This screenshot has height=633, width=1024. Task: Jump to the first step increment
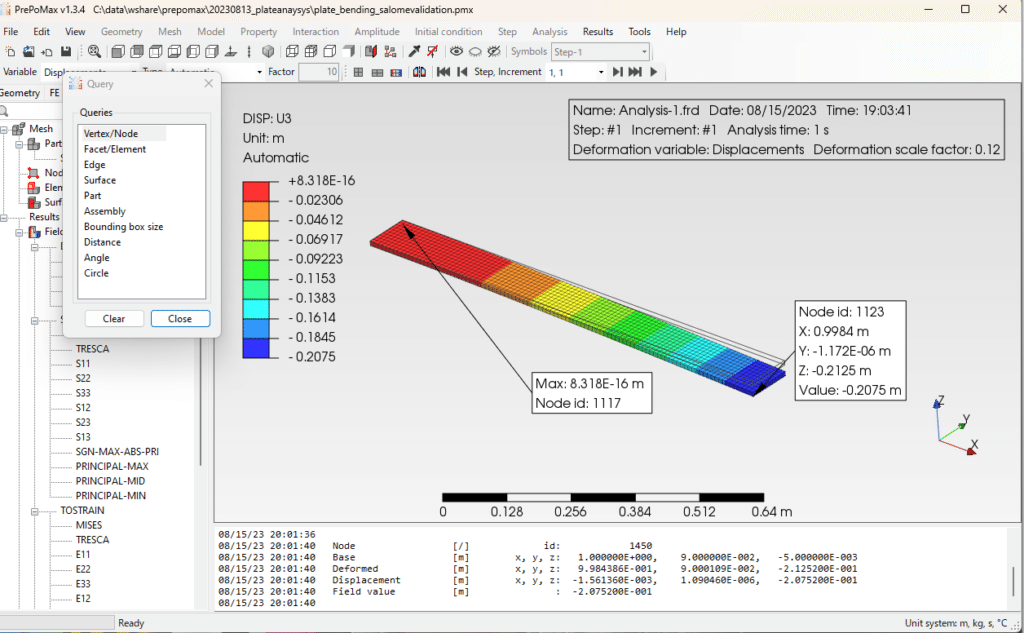pyautogui.click(x=443, y=72)
